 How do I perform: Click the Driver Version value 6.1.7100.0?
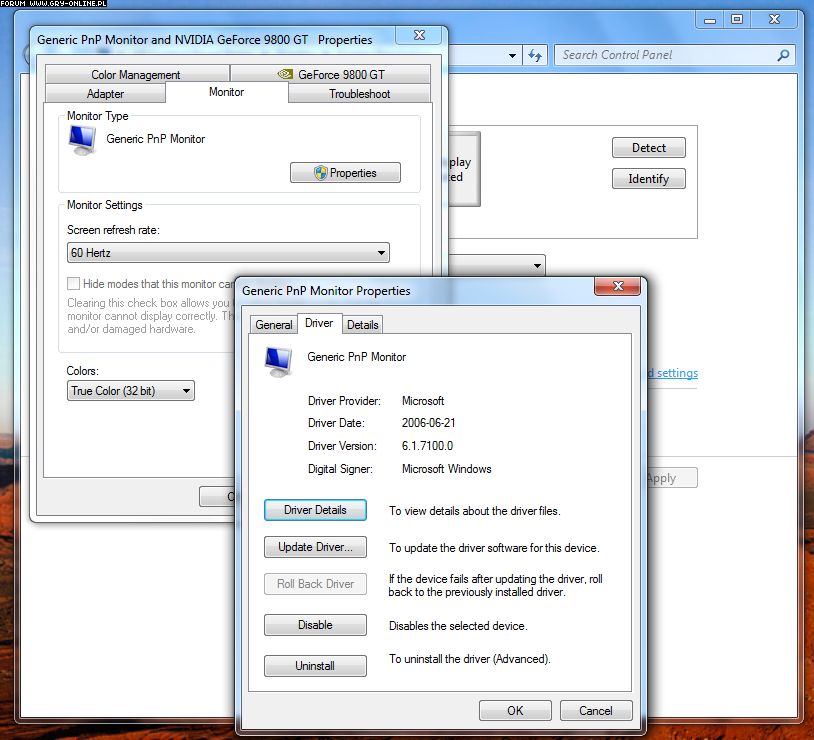pyautogui.click(x=427, y=446)
